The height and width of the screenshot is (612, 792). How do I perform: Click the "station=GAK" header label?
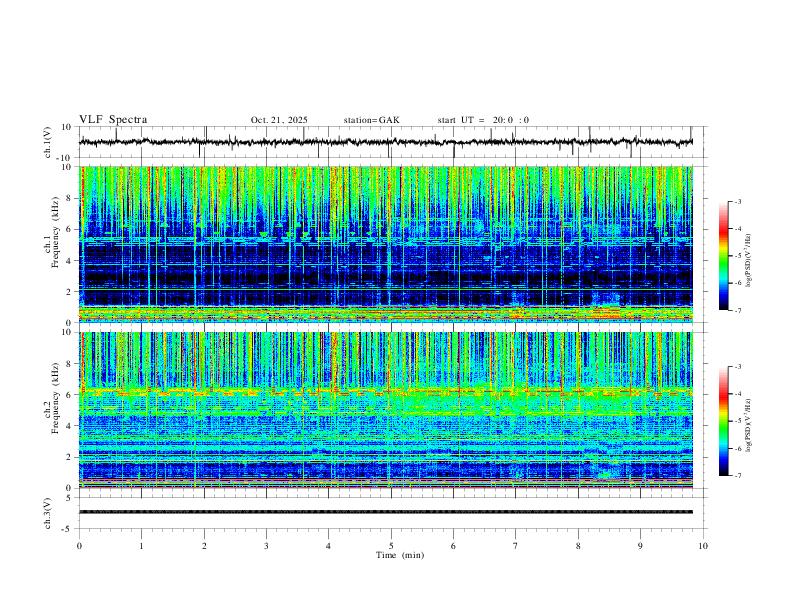(x=371, y=120)
